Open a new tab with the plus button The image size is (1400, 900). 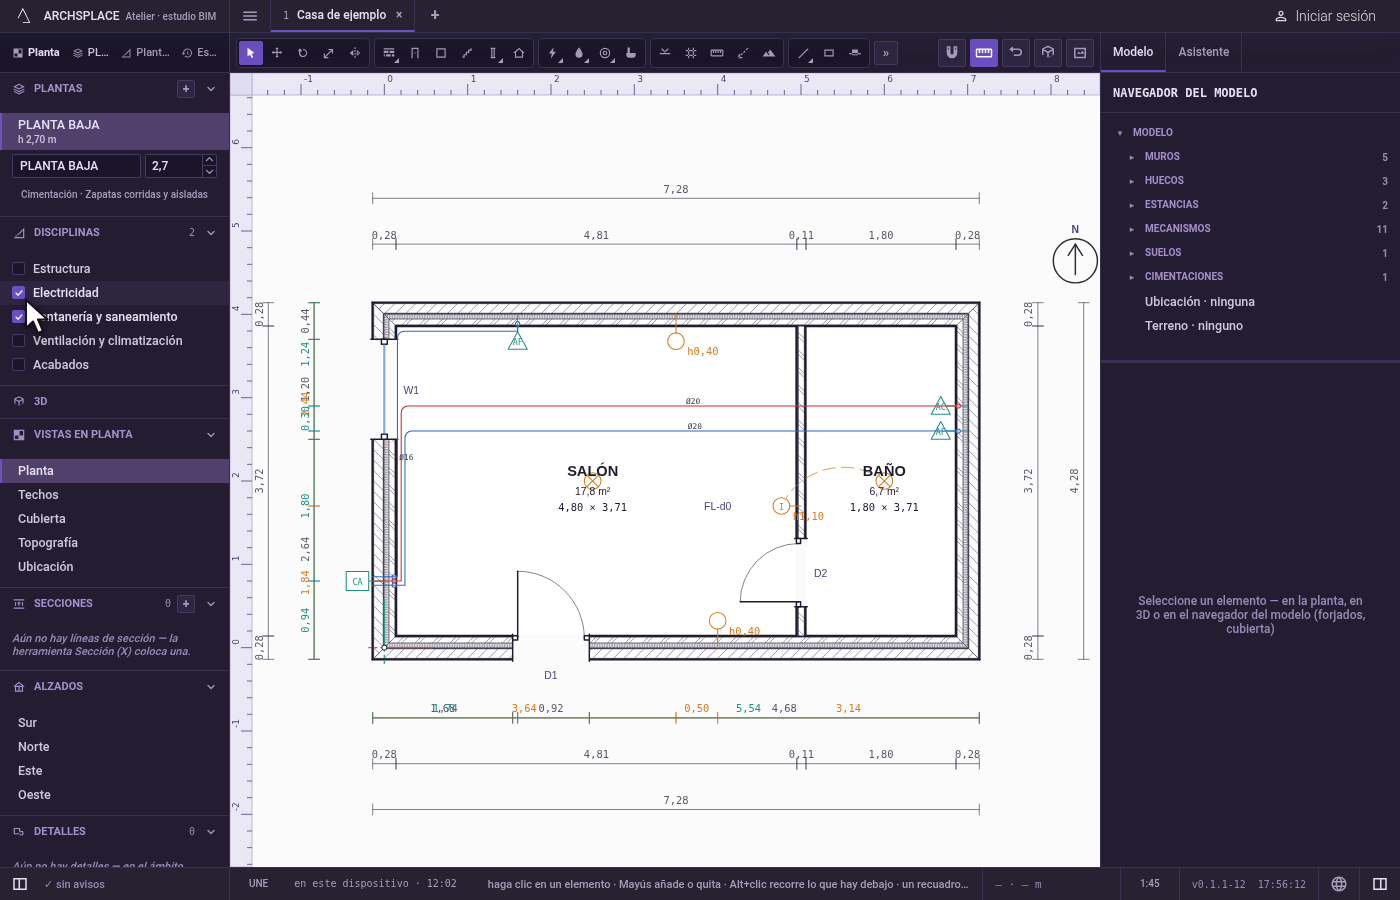435,15
